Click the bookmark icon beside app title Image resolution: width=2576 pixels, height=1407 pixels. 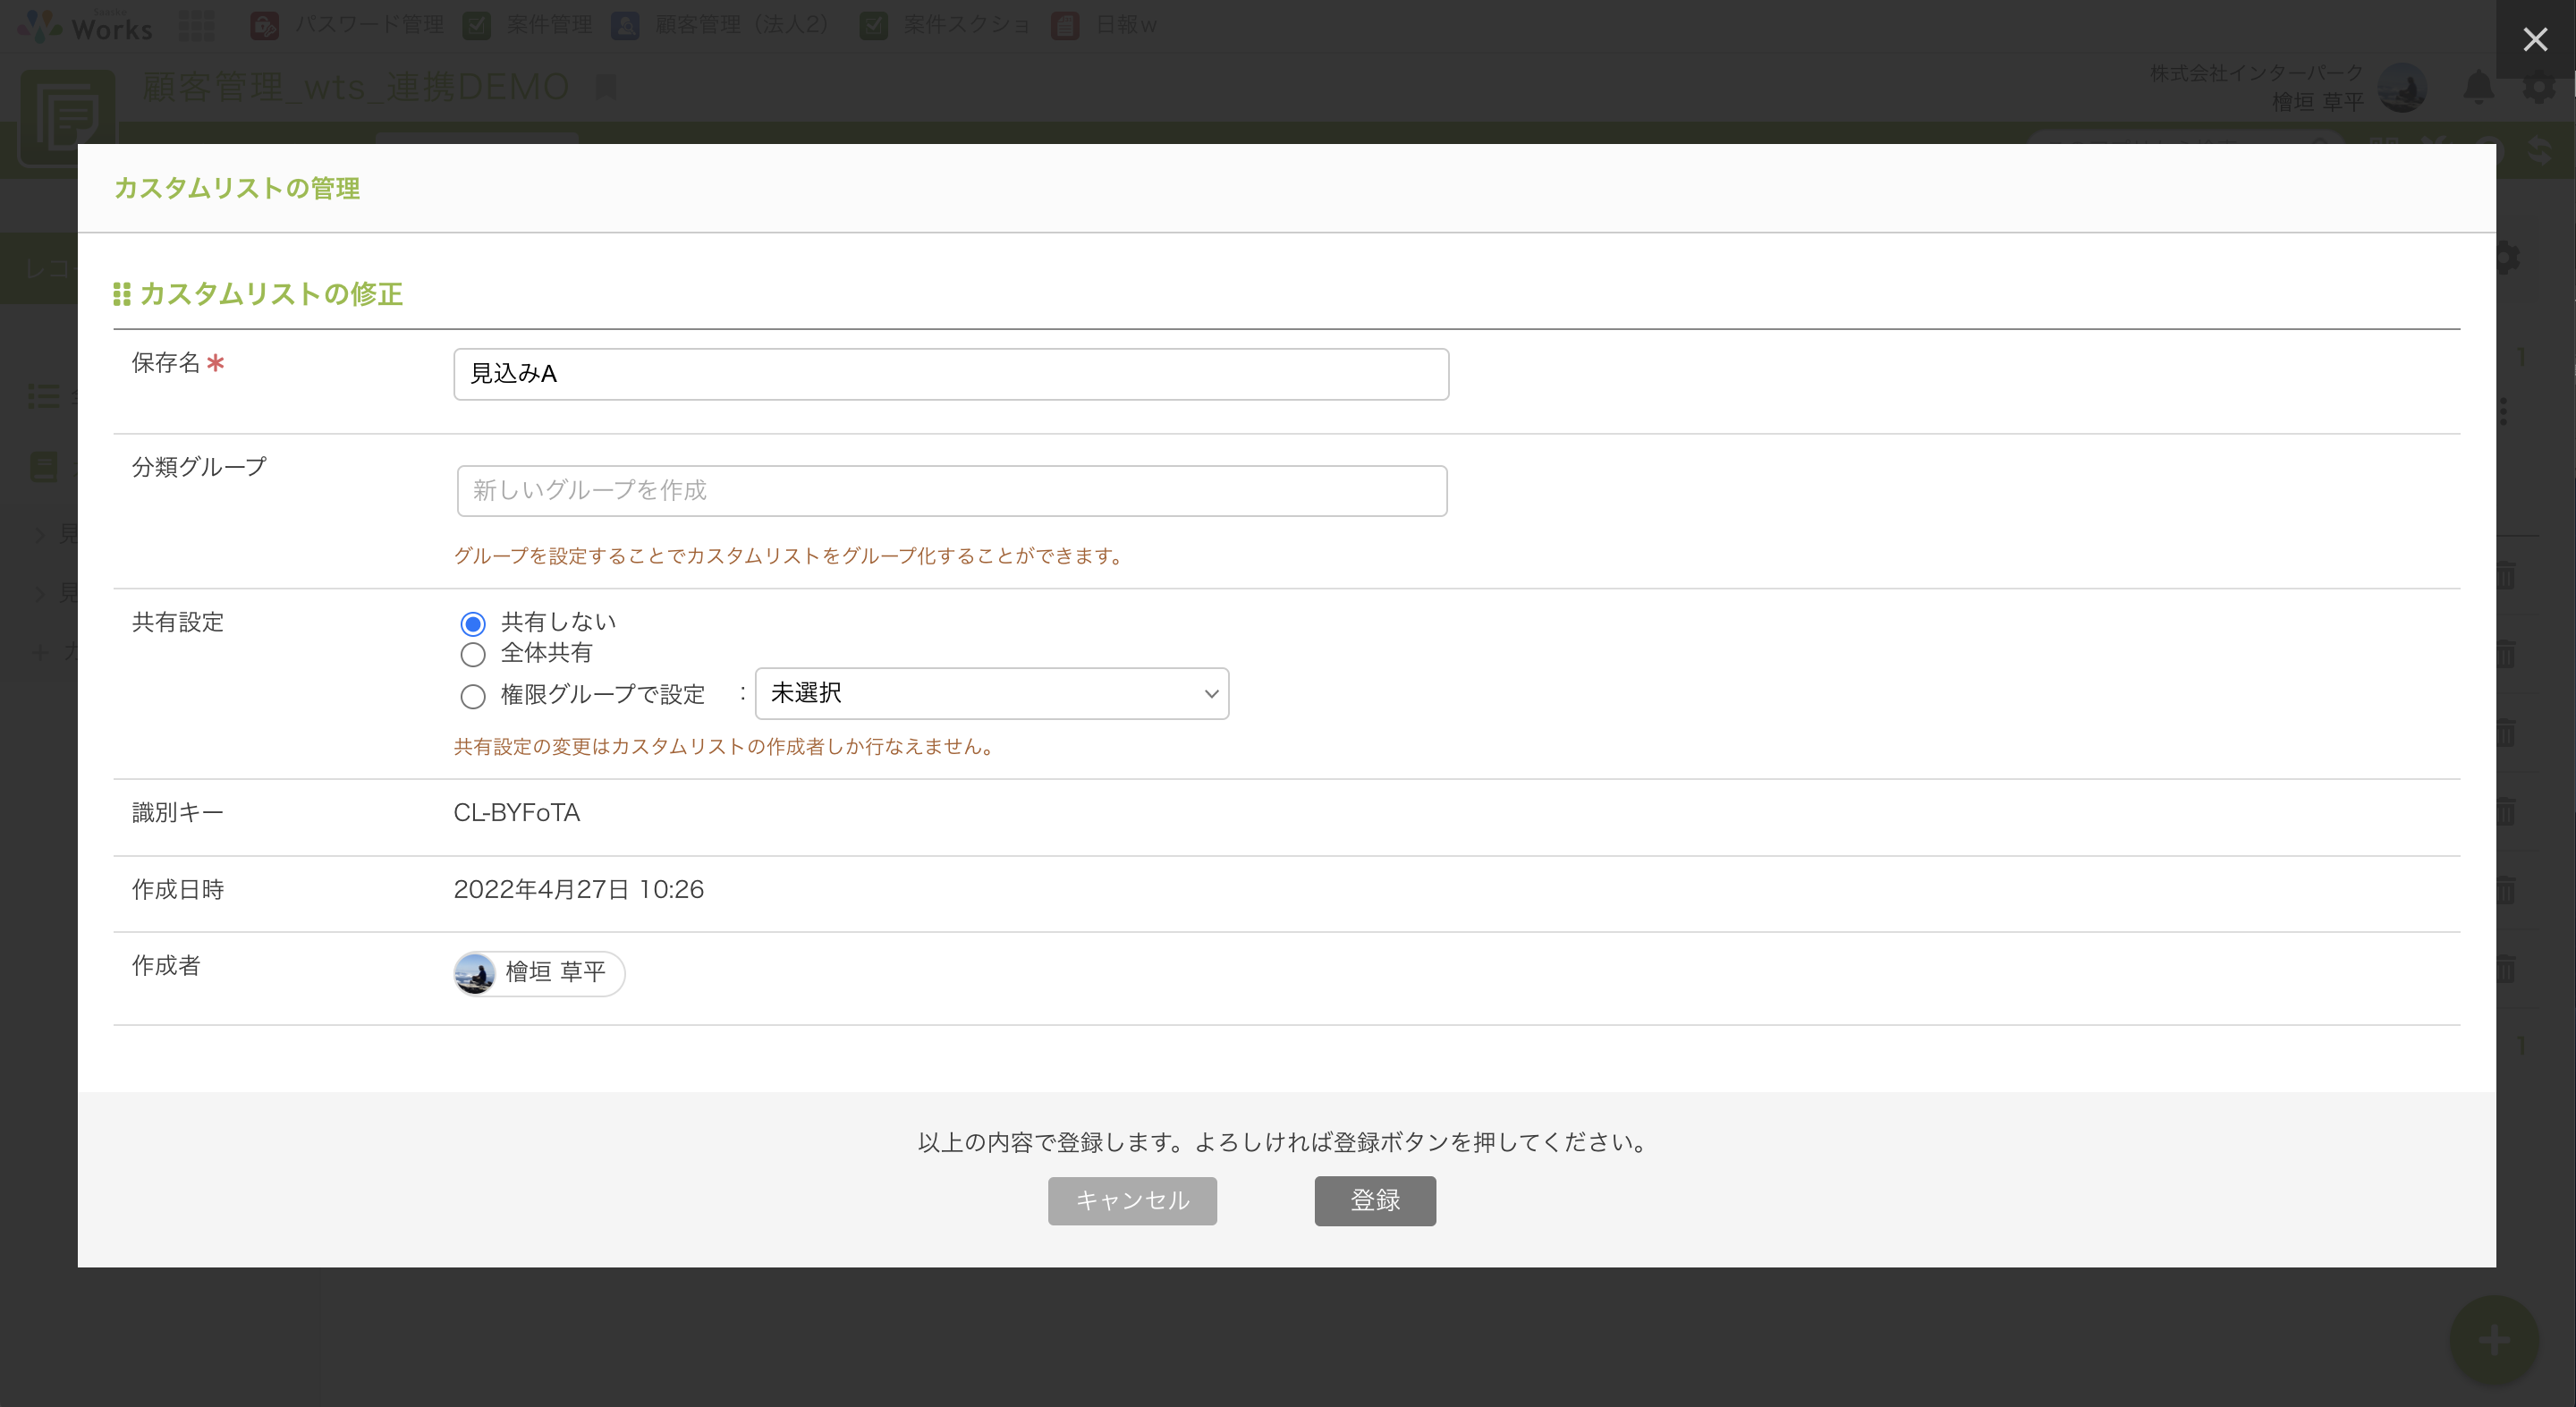(x=605, y=87)
